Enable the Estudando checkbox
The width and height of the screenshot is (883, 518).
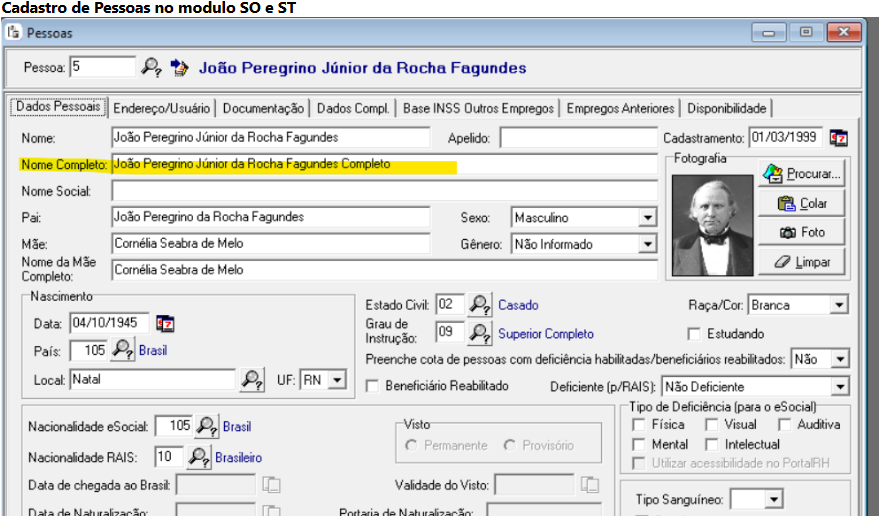[x=695, y=334]
